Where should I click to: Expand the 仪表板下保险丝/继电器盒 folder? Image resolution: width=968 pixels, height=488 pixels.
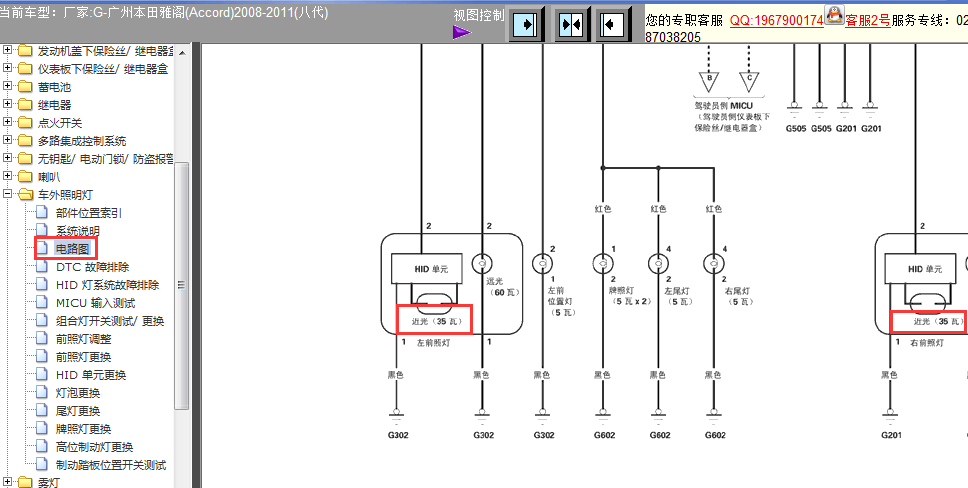(7, 69)
